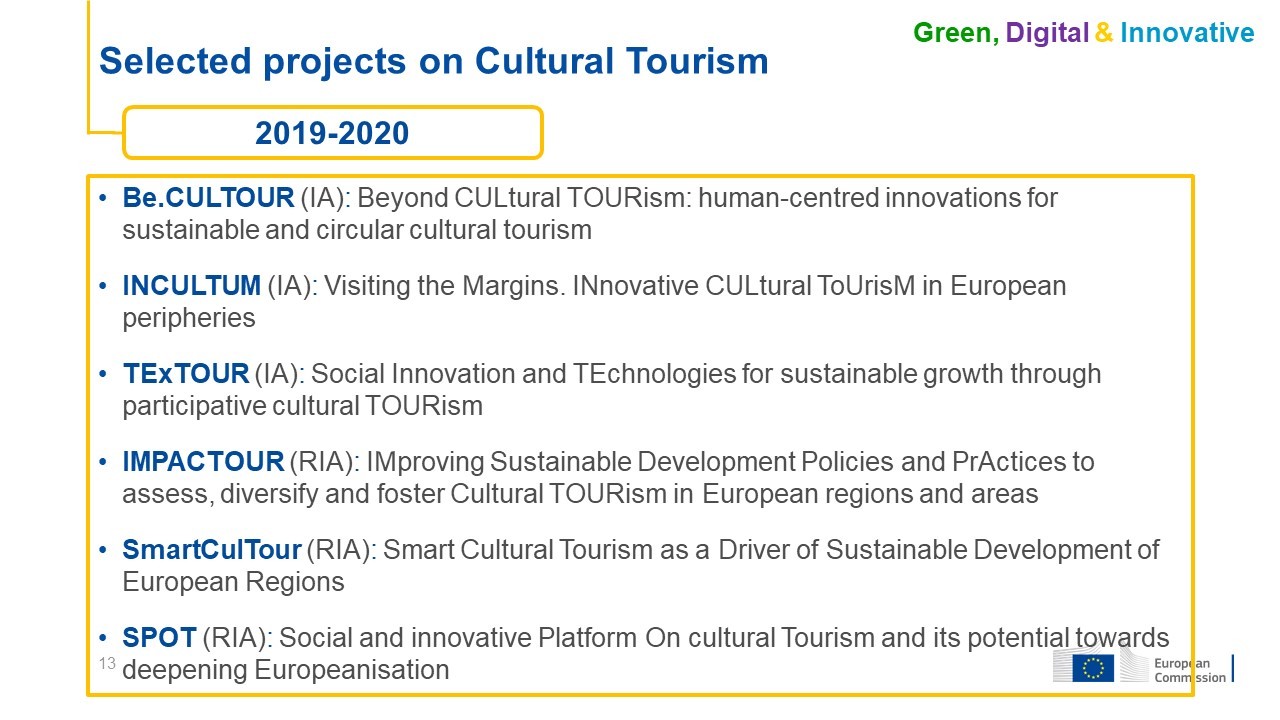The height and width of the screenshot is (720, 1280).
Task: Click the "INCULTUM" project name
Action: pyautogui.click(x=191, y=286)
